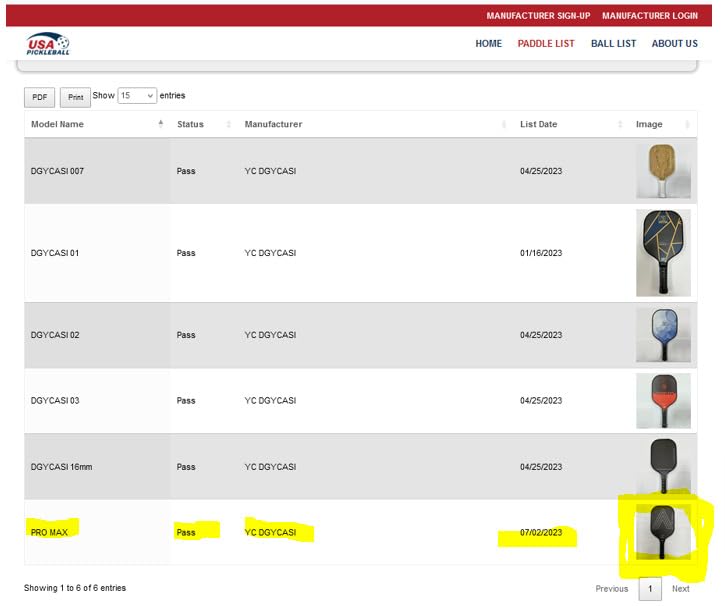
Task: Open DGYCASI 16mm paddle thumbnail
Action: click(x=663, y=466)
